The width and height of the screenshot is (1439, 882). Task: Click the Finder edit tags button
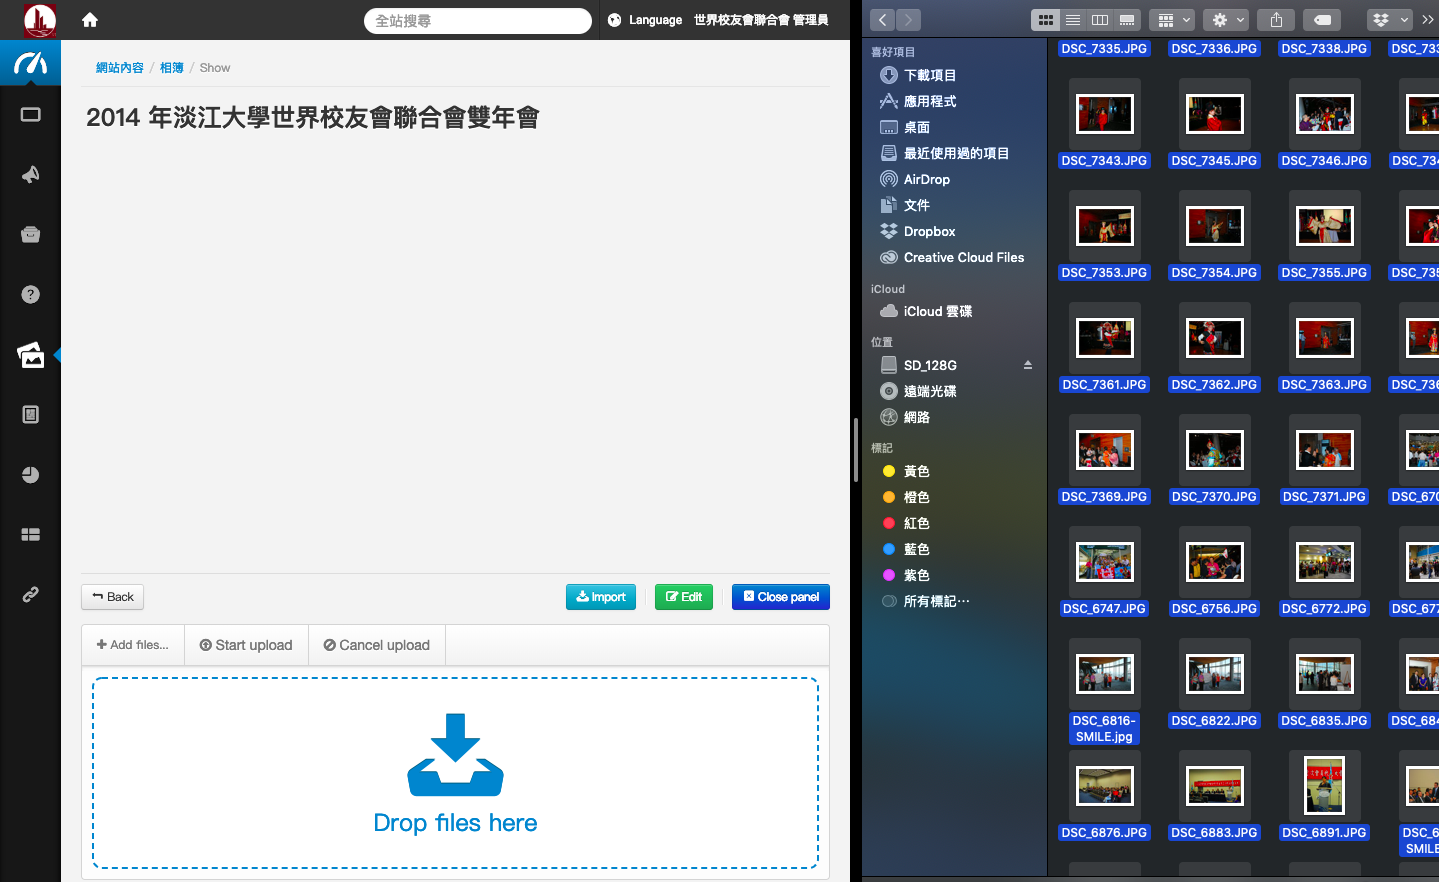[1322, 20]
